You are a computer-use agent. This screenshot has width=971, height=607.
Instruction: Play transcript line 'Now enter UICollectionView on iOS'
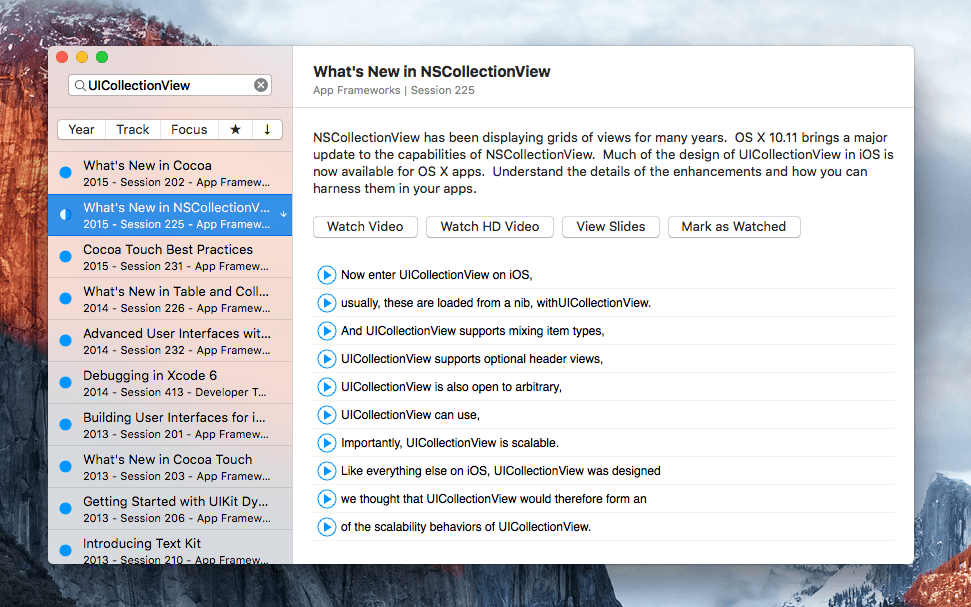pyautogui.click(x=326, y=275)
